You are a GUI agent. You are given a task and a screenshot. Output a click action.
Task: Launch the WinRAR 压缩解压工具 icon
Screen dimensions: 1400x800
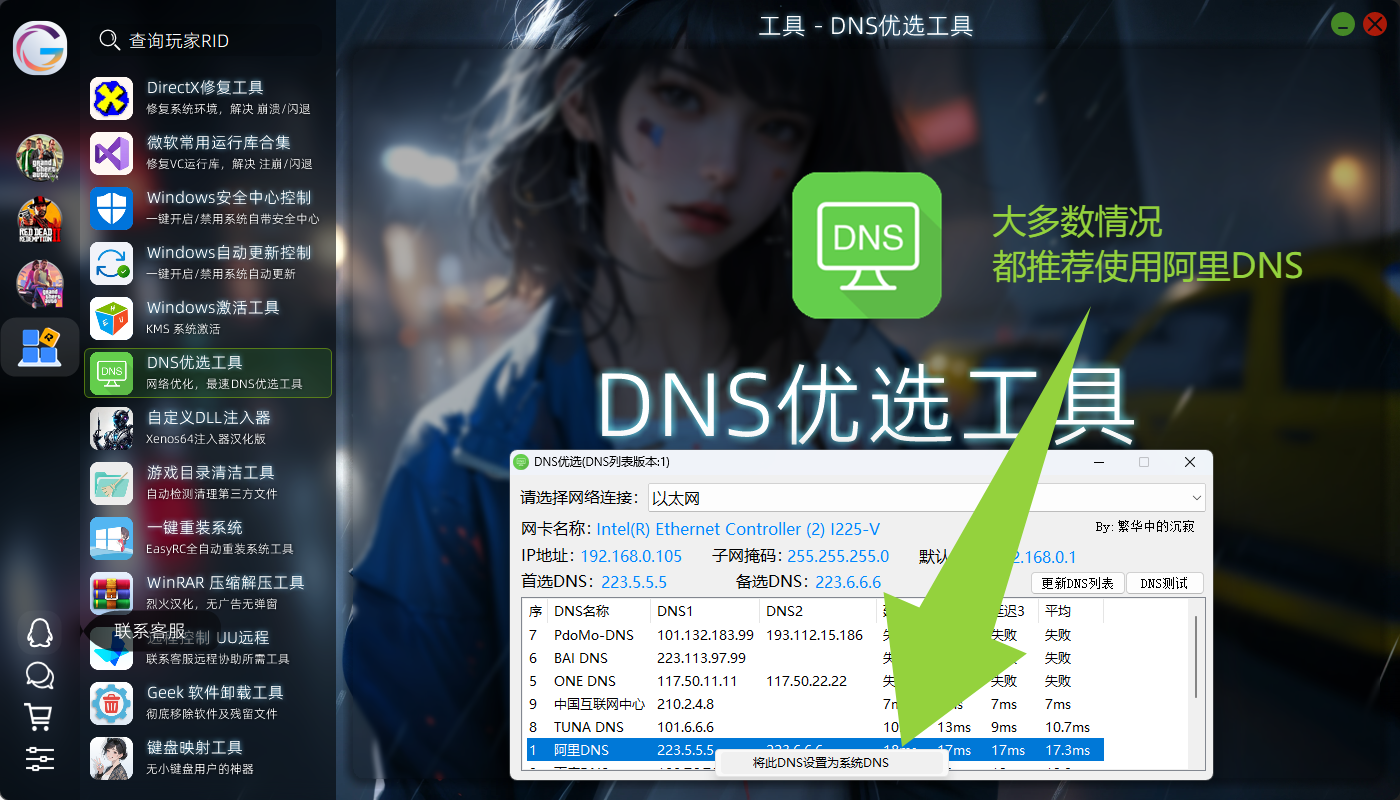(x=112, y=593)
